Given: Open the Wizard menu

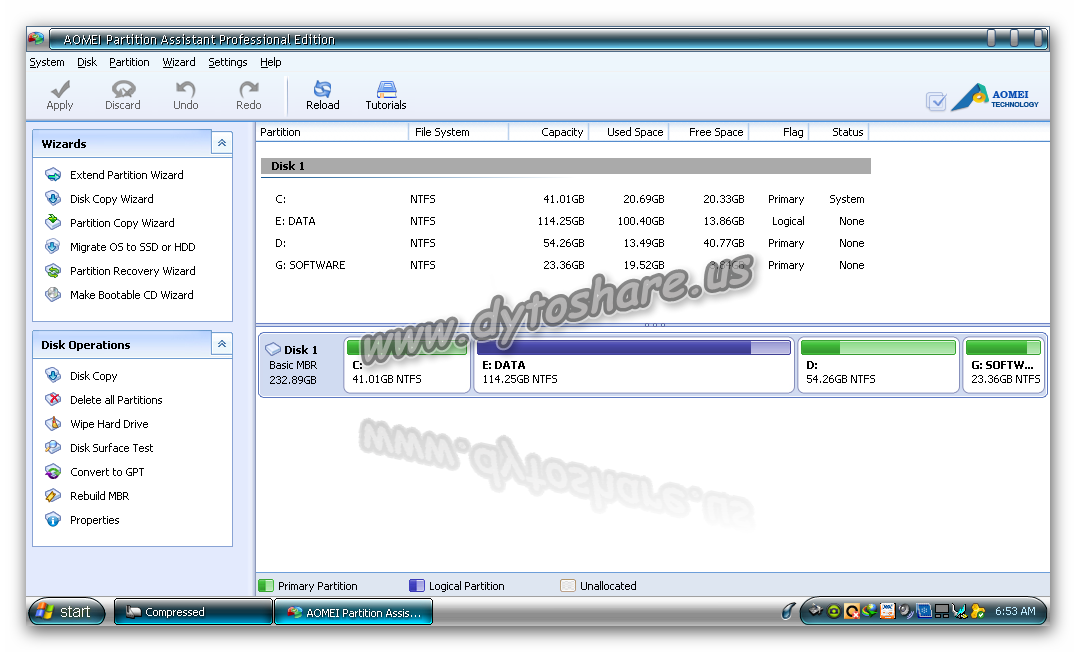Looking at the screenshot, I should pyautogui.click(x=179, y=62).
